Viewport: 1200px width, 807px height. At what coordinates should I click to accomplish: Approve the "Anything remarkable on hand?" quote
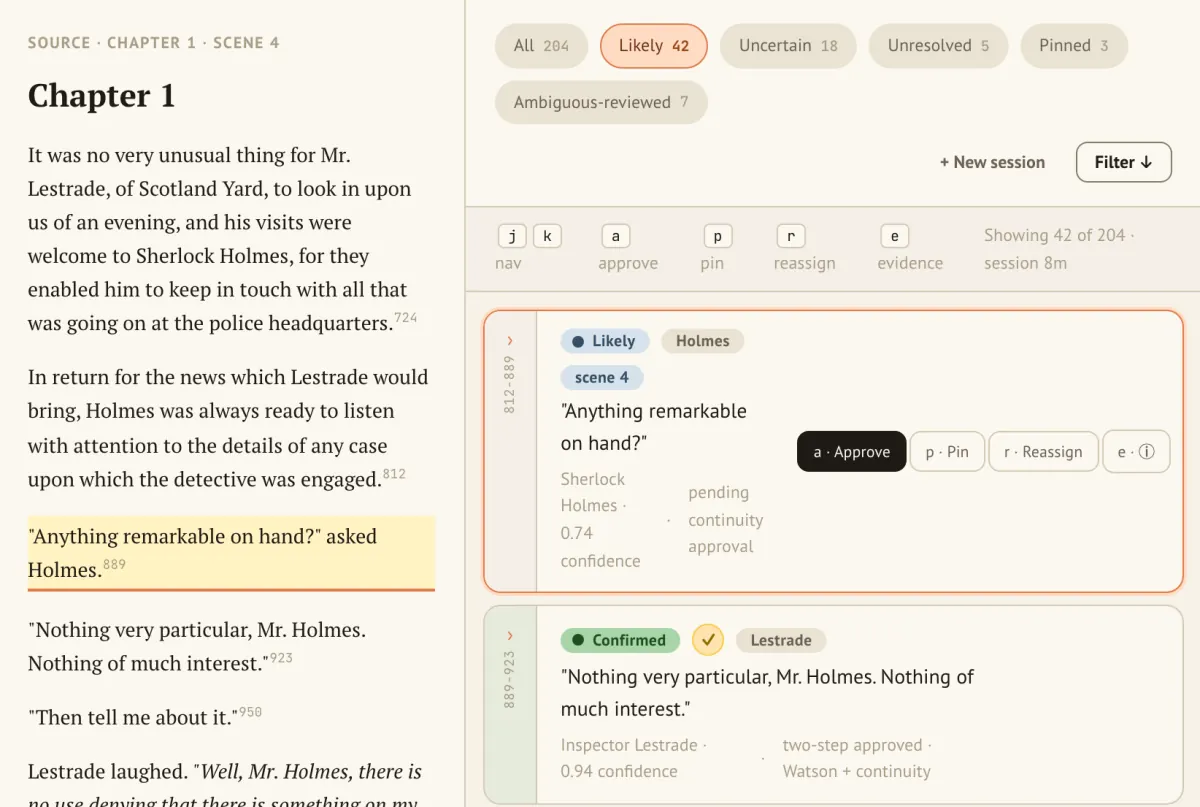pos(852,452)
